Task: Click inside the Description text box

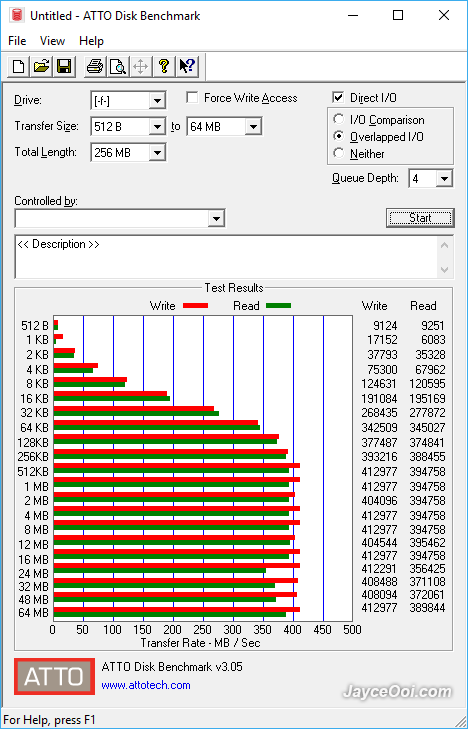Action: click(228, 257)
